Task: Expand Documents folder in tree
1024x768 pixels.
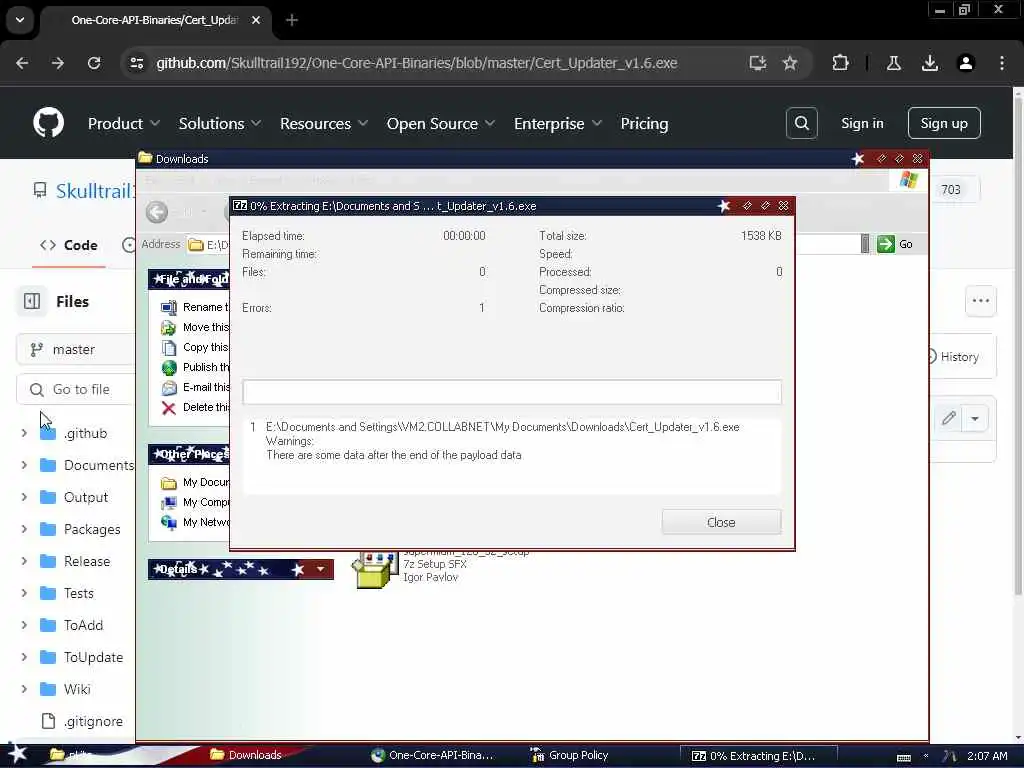Action: [x=24, y=465]
